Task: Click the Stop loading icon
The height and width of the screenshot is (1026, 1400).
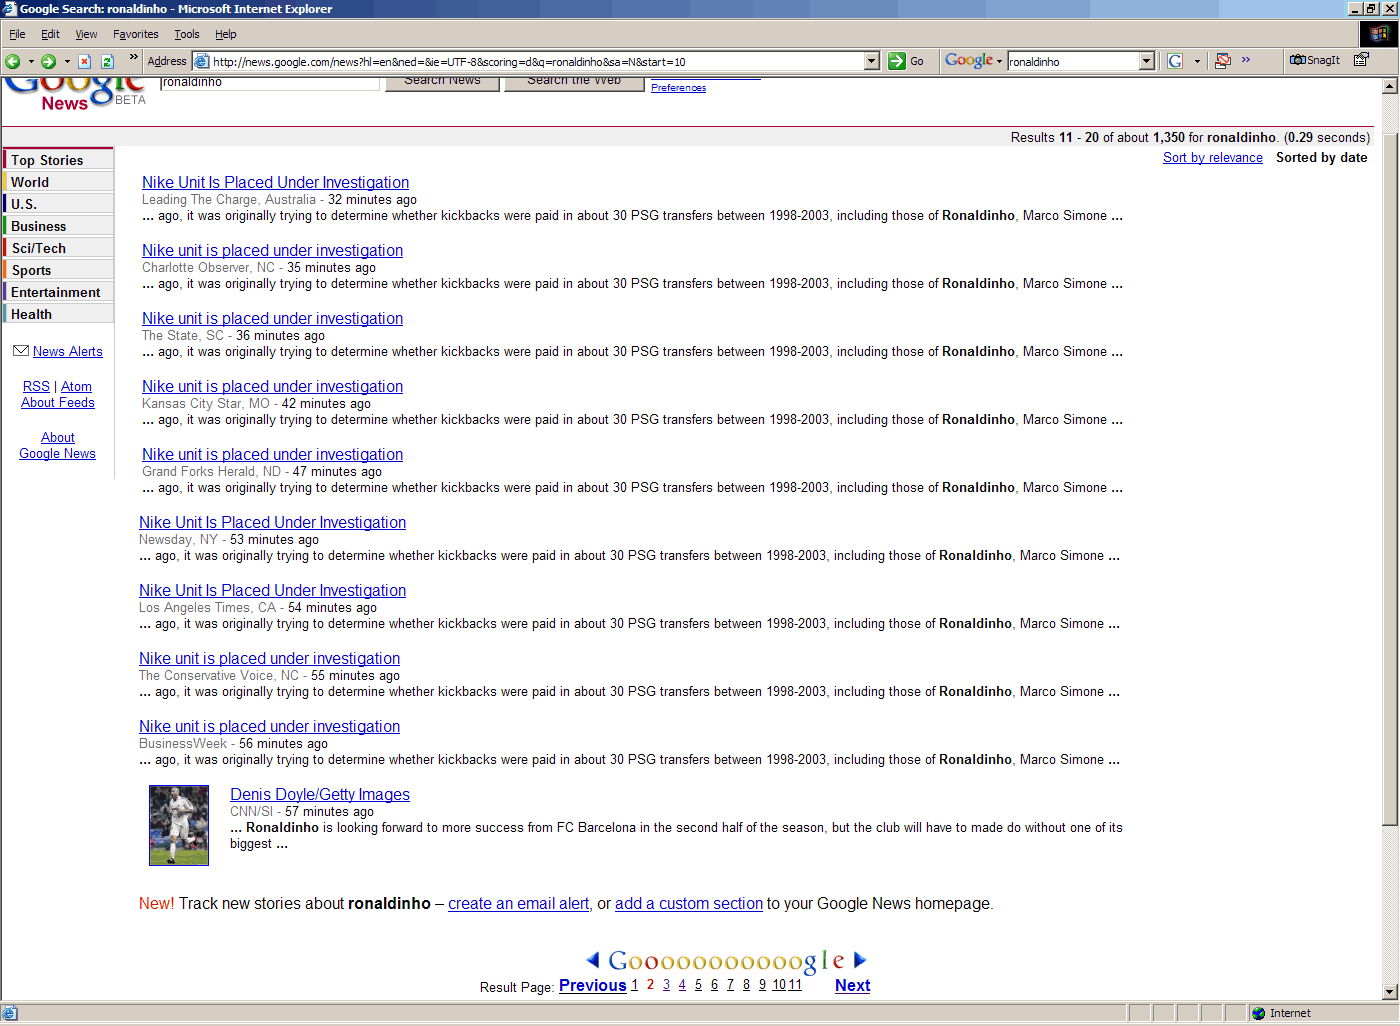Action: pyautogui.click(x=85, y=61)
